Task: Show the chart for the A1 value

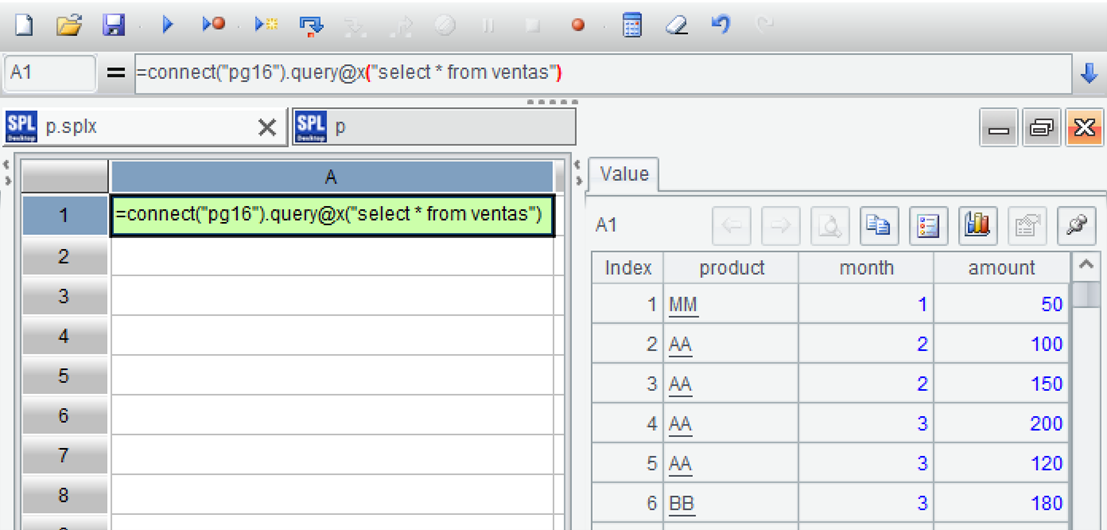Action: pyautogui.click(x=975, y=226)
